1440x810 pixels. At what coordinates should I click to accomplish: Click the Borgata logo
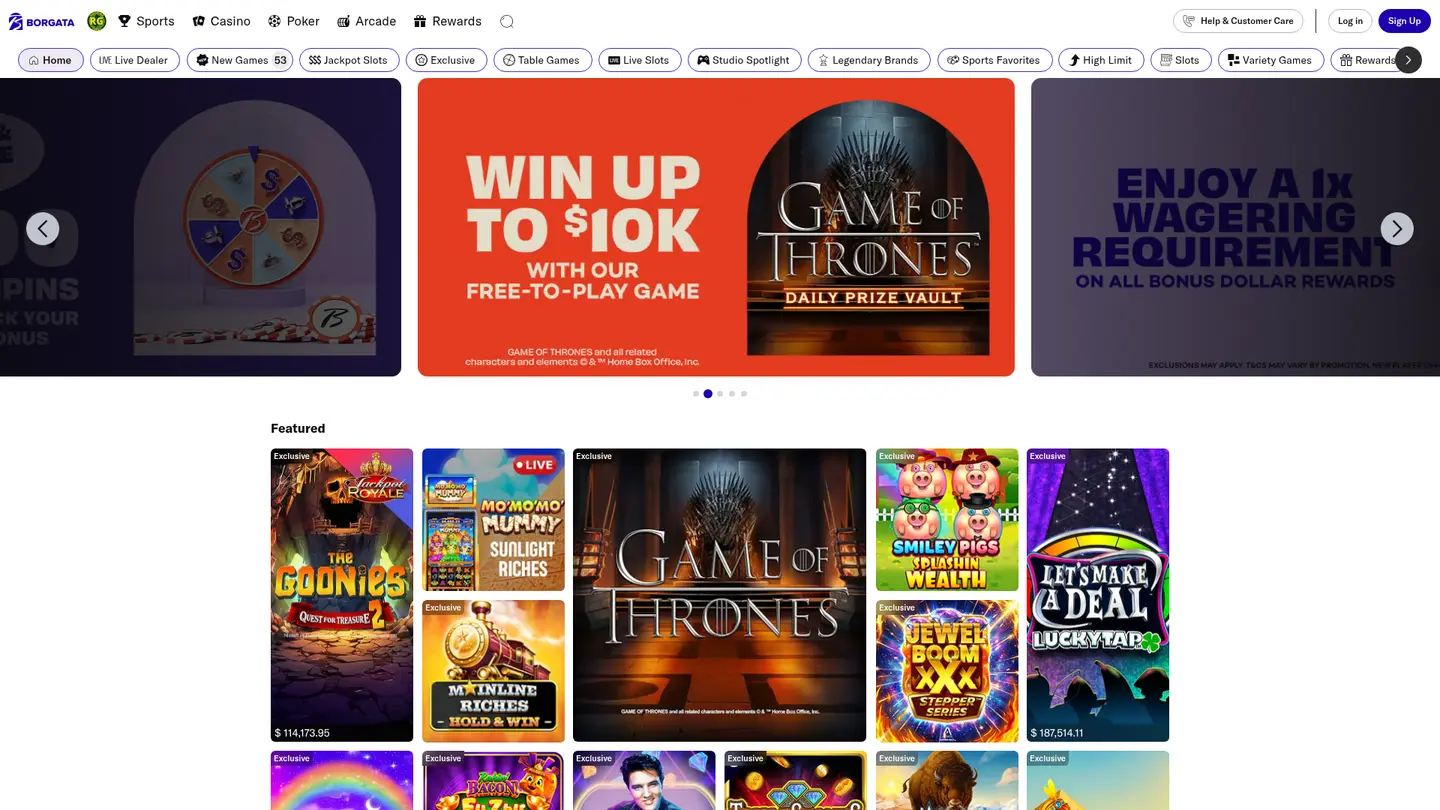click(x=42, y=21)
